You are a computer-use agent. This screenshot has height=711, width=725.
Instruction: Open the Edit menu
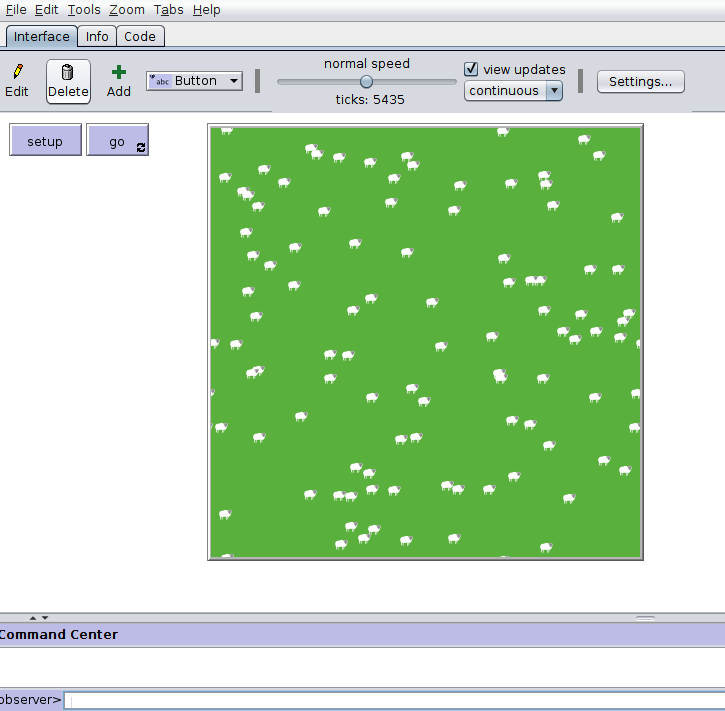(47, 10)
